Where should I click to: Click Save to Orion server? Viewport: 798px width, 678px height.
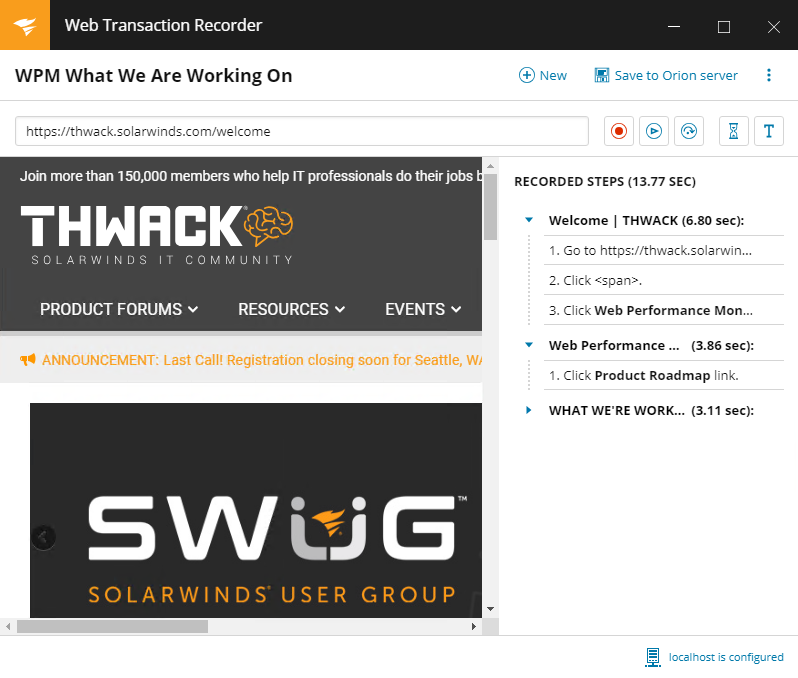(x=666, y=75)
